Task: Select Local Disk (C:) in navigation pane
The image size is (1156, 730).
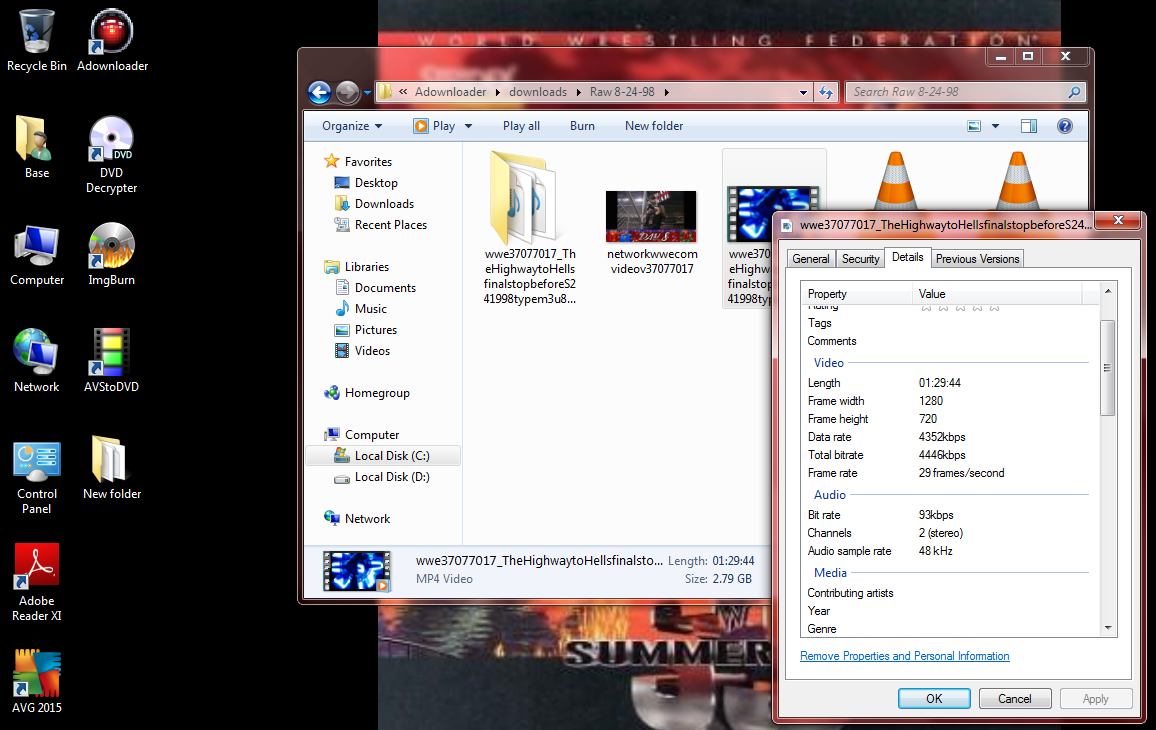Action: tap(383, 456)
